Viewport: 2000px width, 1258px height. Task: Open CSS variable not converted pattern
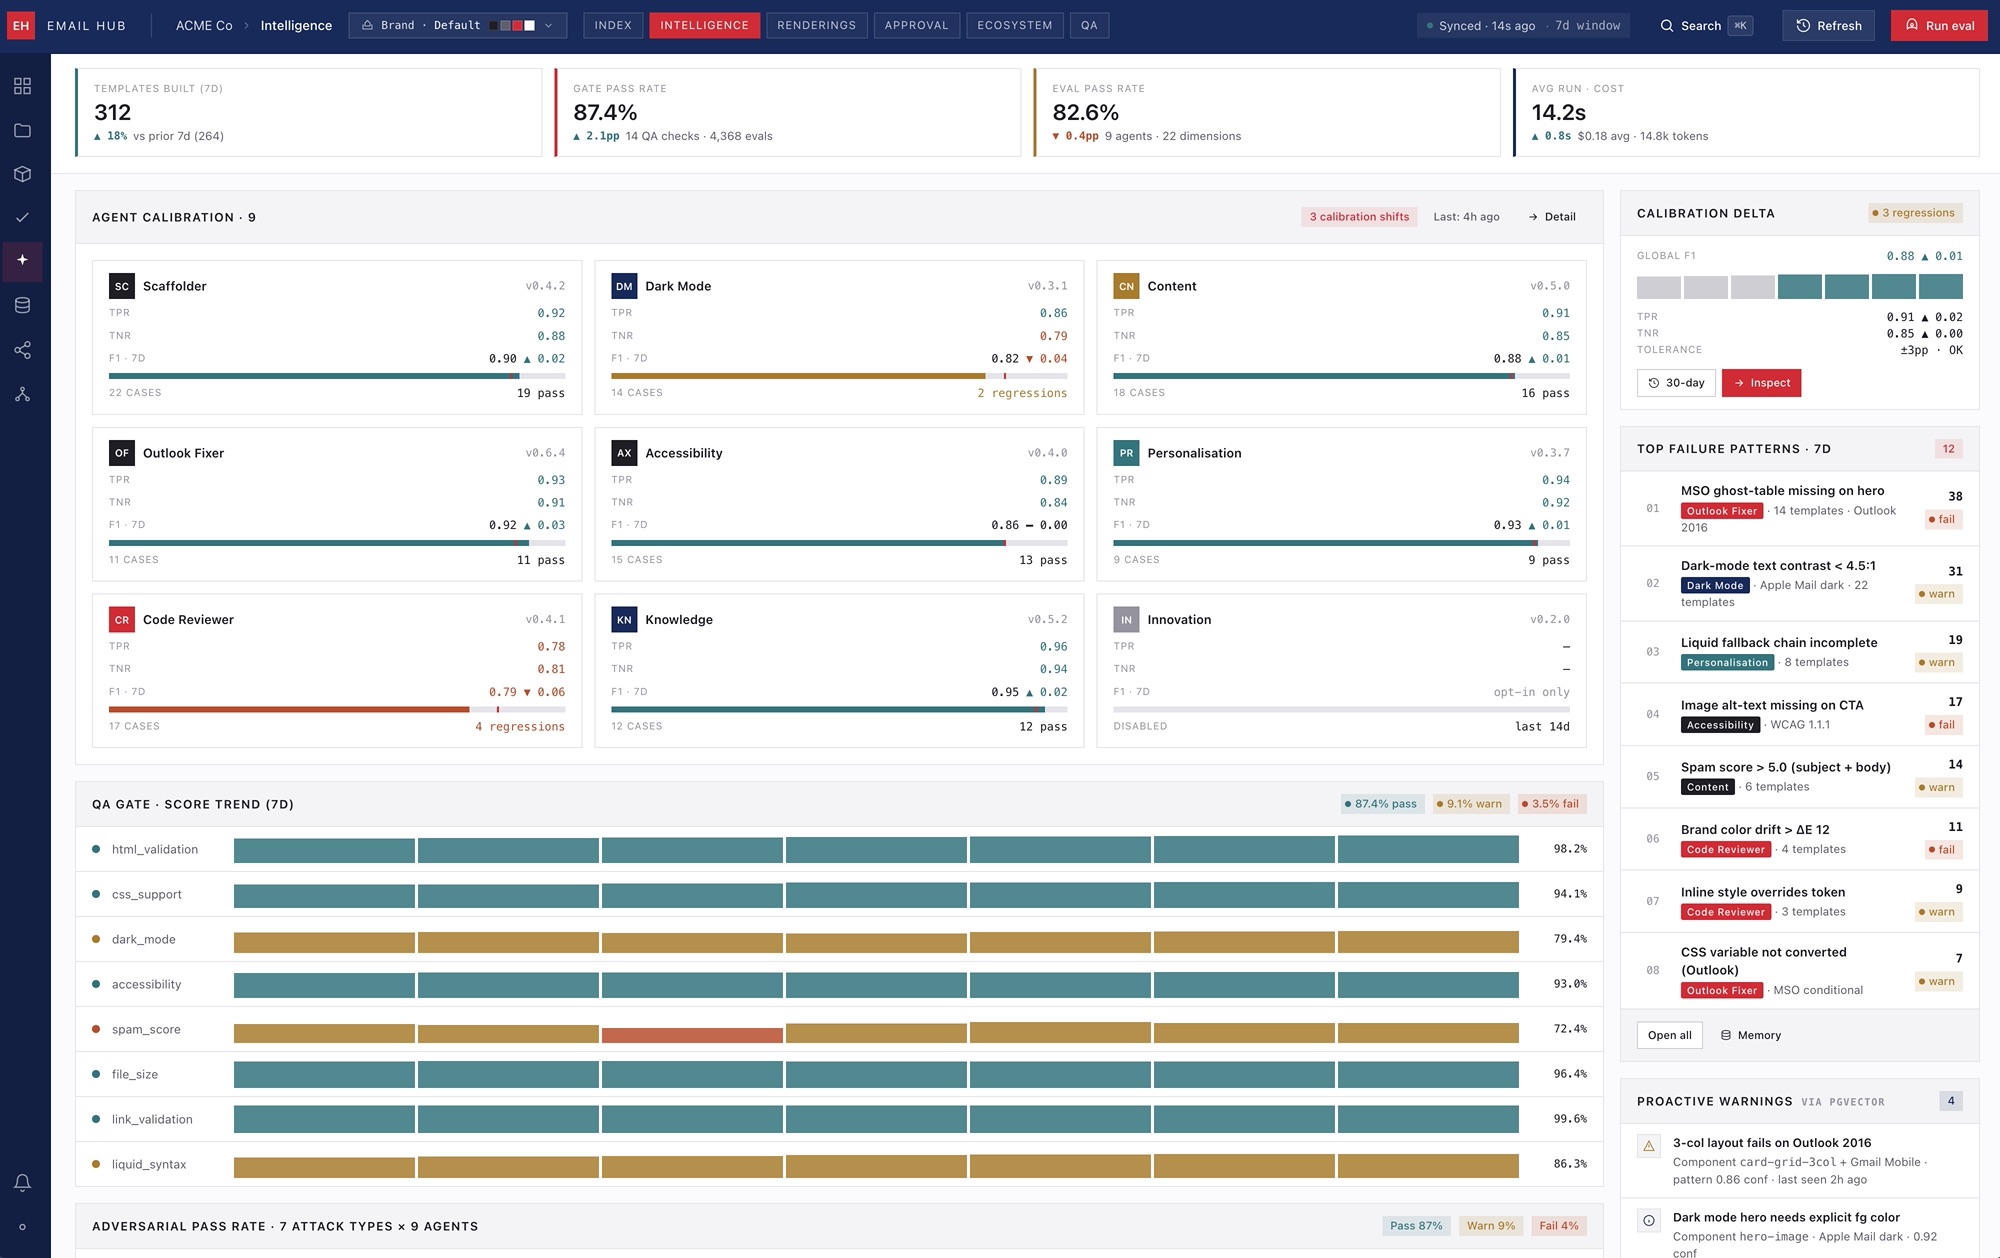(1799, 970)
